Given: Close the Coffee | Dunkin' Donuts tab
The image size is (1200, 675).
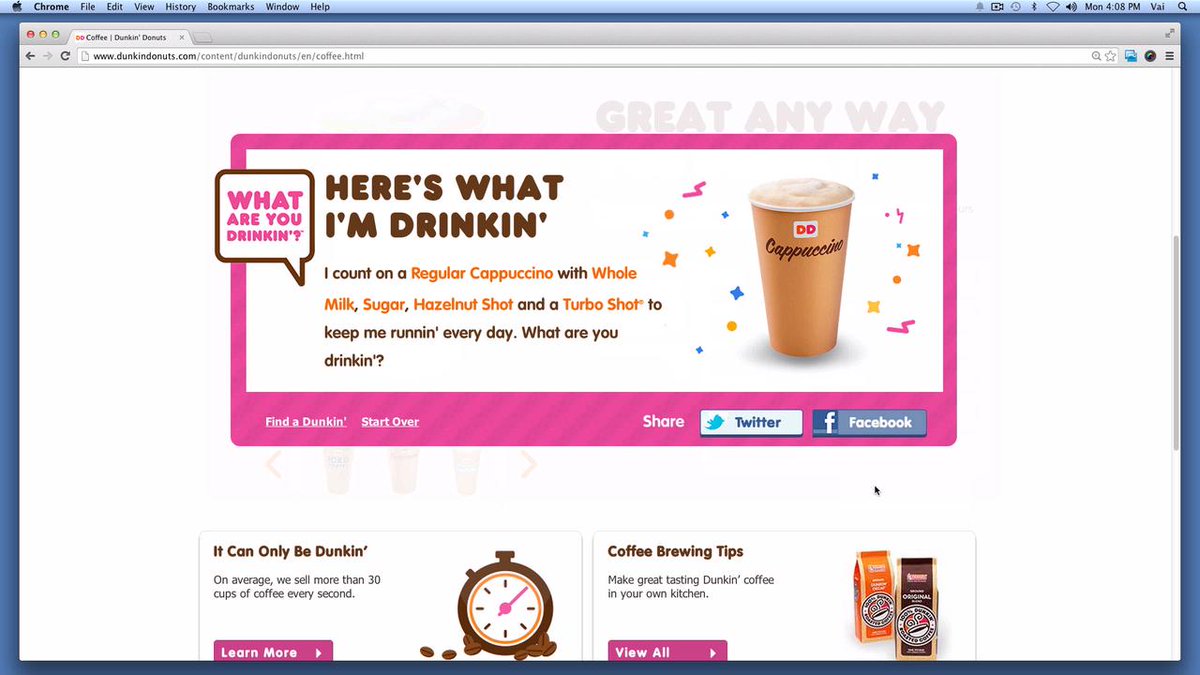Looking at the screenshot, I should click(x=182, y=37).
